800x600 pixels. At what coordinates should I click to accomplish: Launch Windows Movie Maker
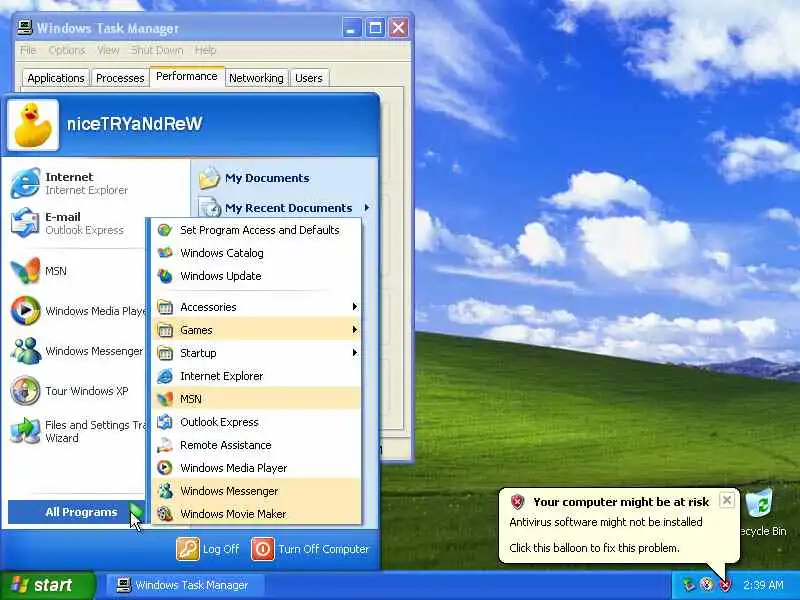[256, 514]
